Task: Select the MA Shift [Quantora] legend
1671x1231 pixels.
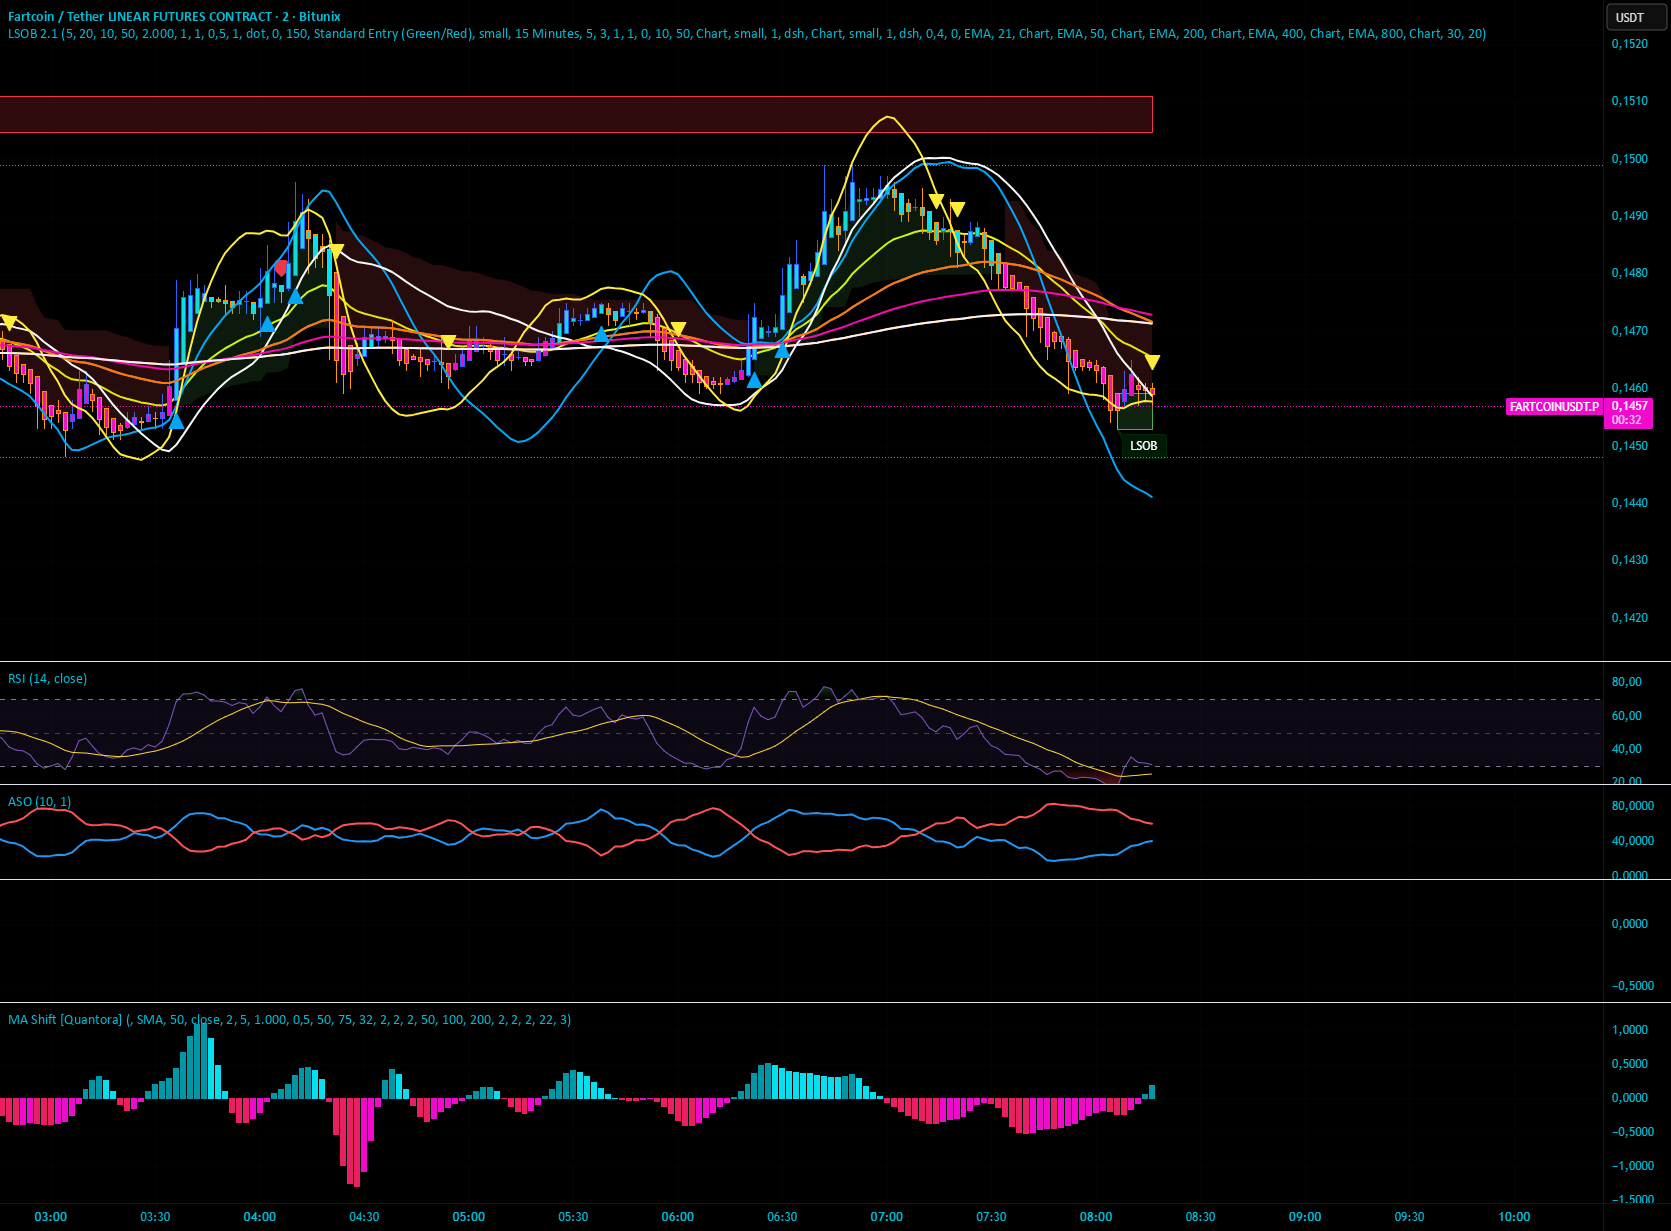Action: (x=289, y=1020)
